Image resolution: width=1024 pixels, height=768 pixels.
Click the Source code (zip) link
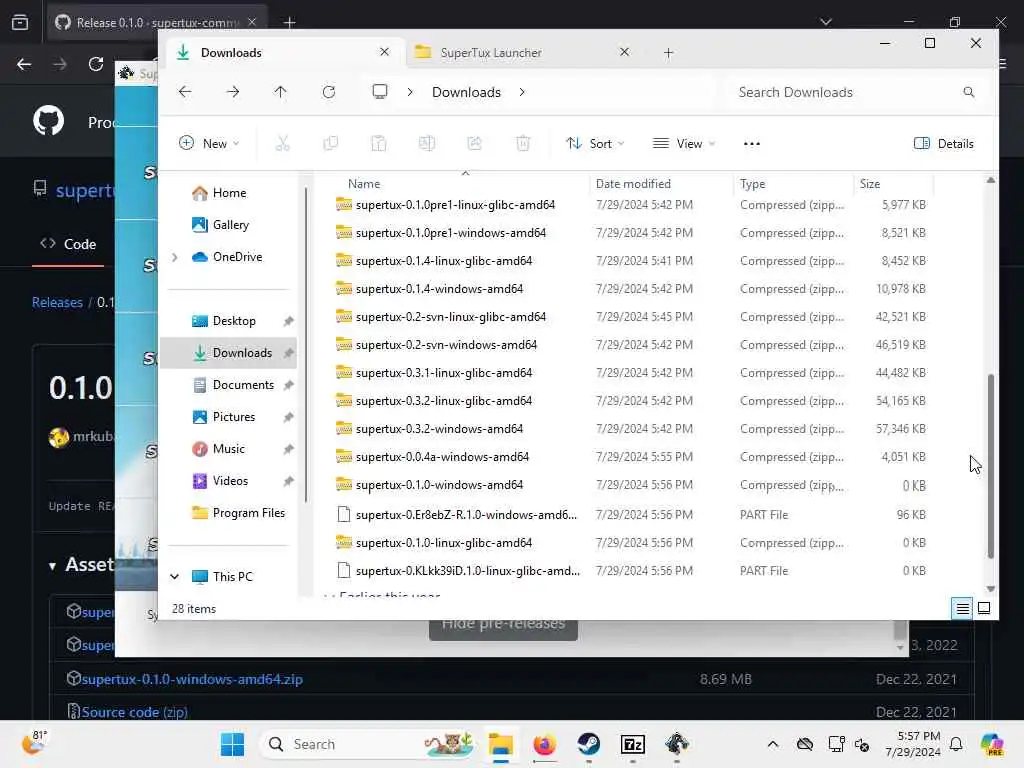135,712
